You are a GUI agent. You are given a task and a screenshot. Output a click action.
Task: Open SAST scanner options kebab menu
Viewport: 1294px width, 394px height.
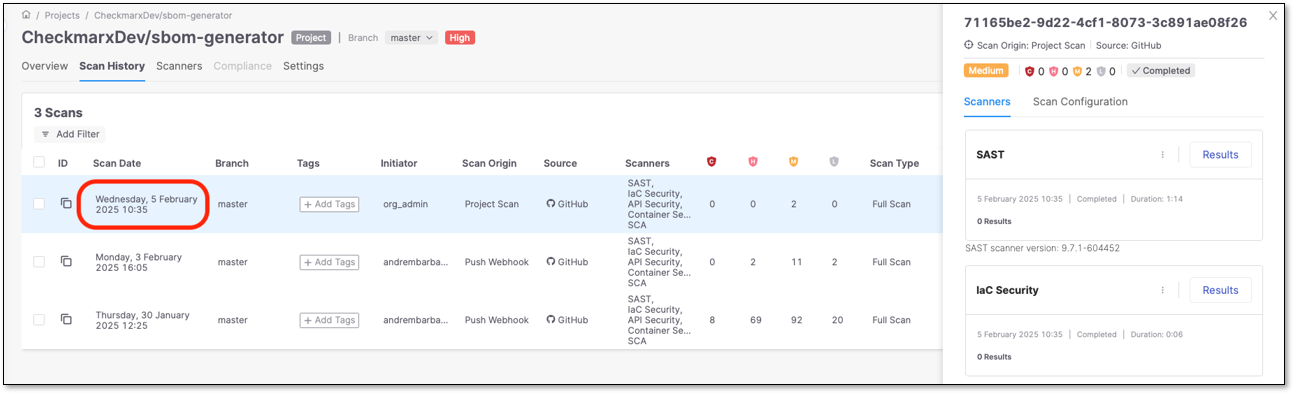coord(1162,154)
